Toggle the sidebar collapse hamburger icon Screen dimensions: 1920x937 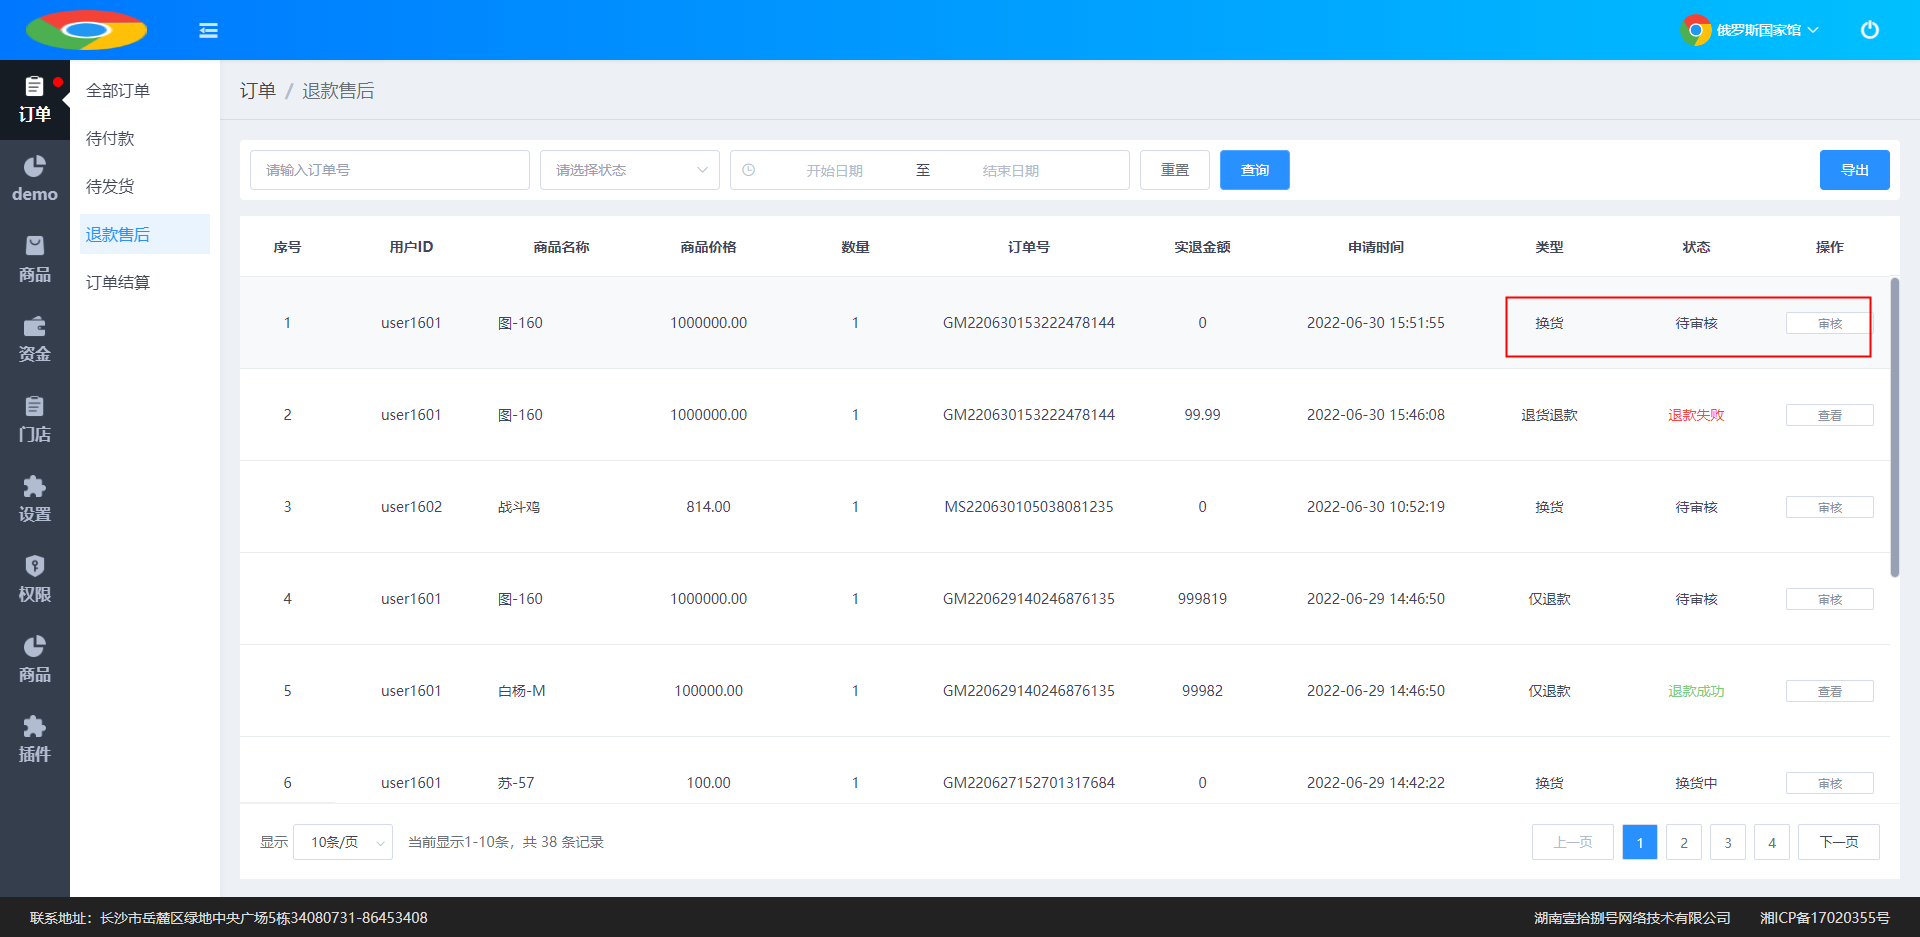[208, 30]
